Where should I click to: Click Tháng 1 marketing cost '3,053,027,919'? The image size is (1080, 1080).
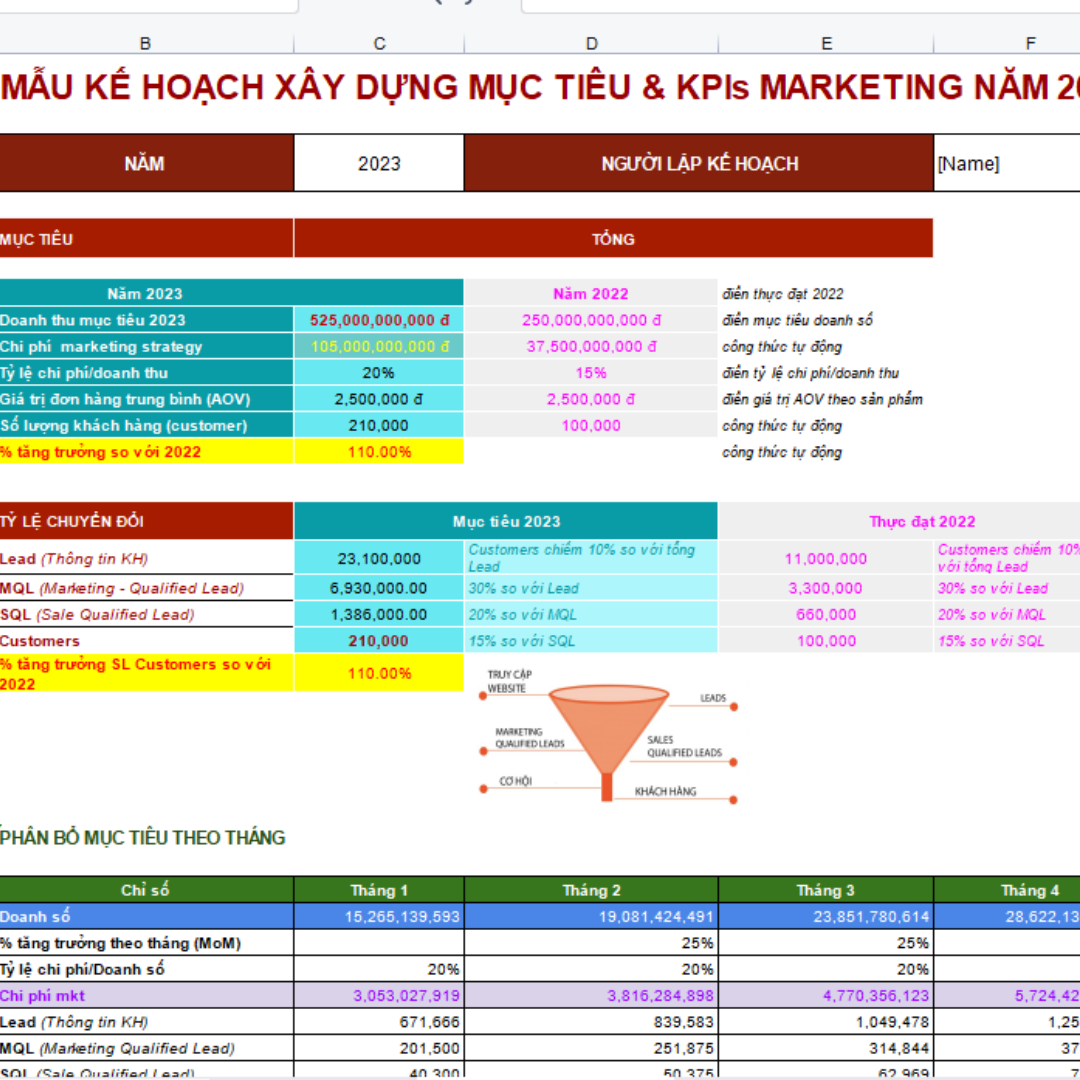click(379, 995)
